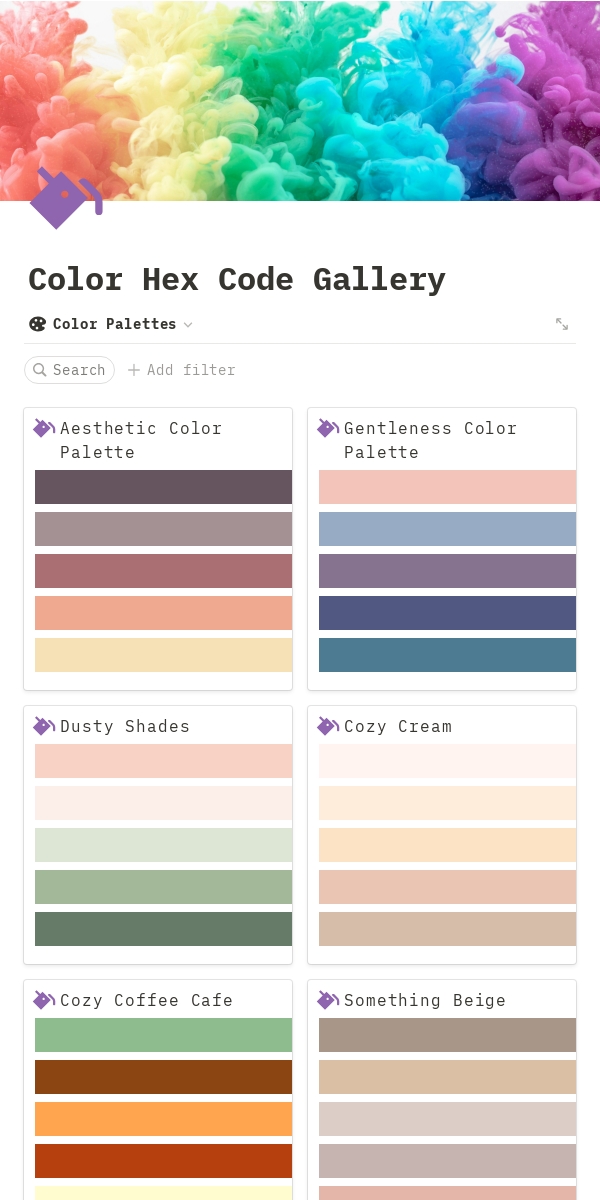Select the dark green Dusty Shades swatch
The image size is (600, 1200).
[x=163, y=929]
